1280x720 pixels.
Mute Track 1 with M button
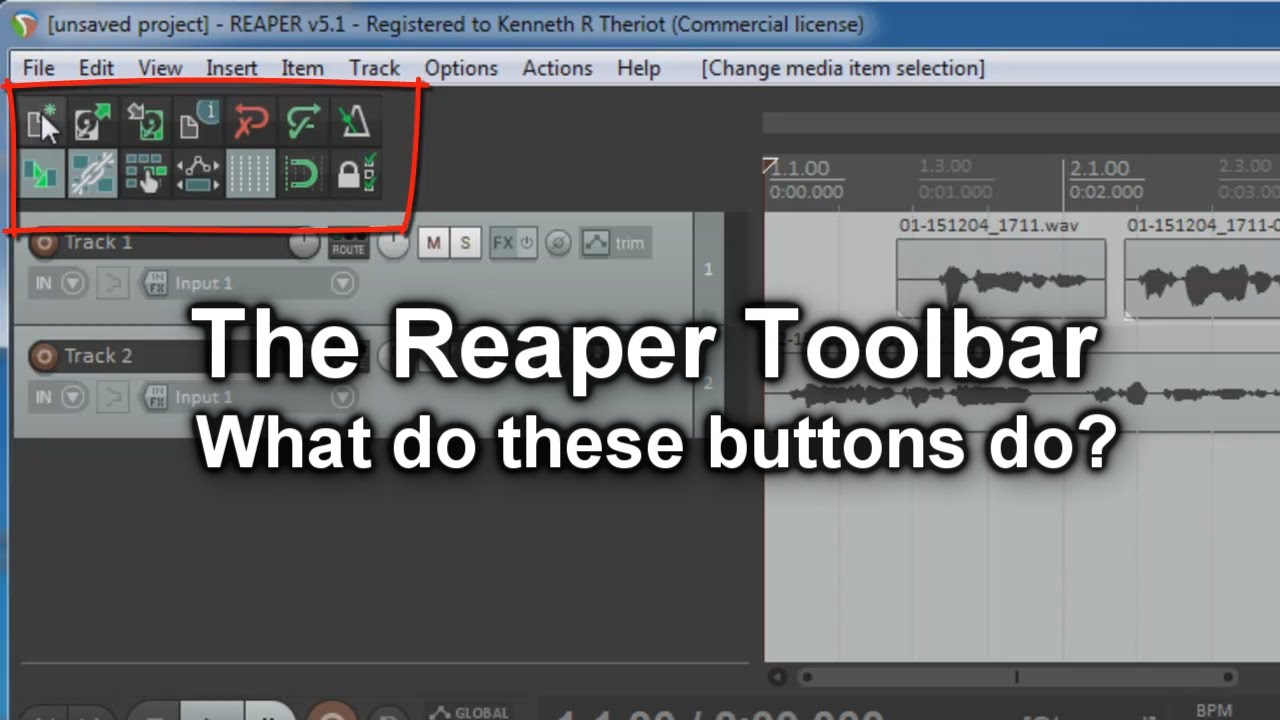[434, 243]
